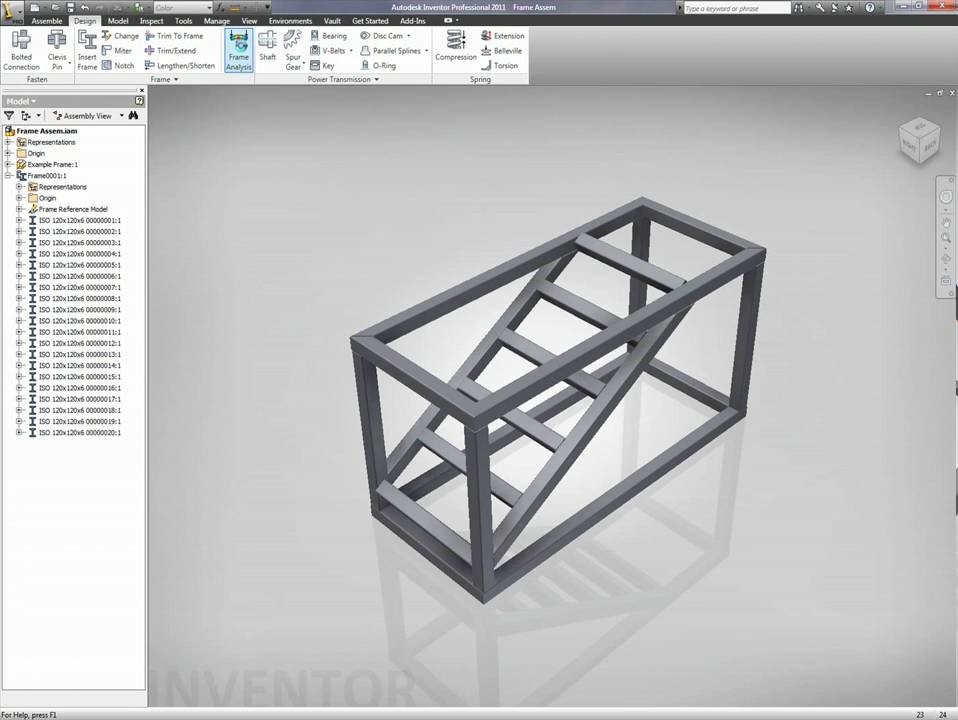Open the Bolted Connection tool
The height and width of the screenshot is (720, 958).
point(21,49)
